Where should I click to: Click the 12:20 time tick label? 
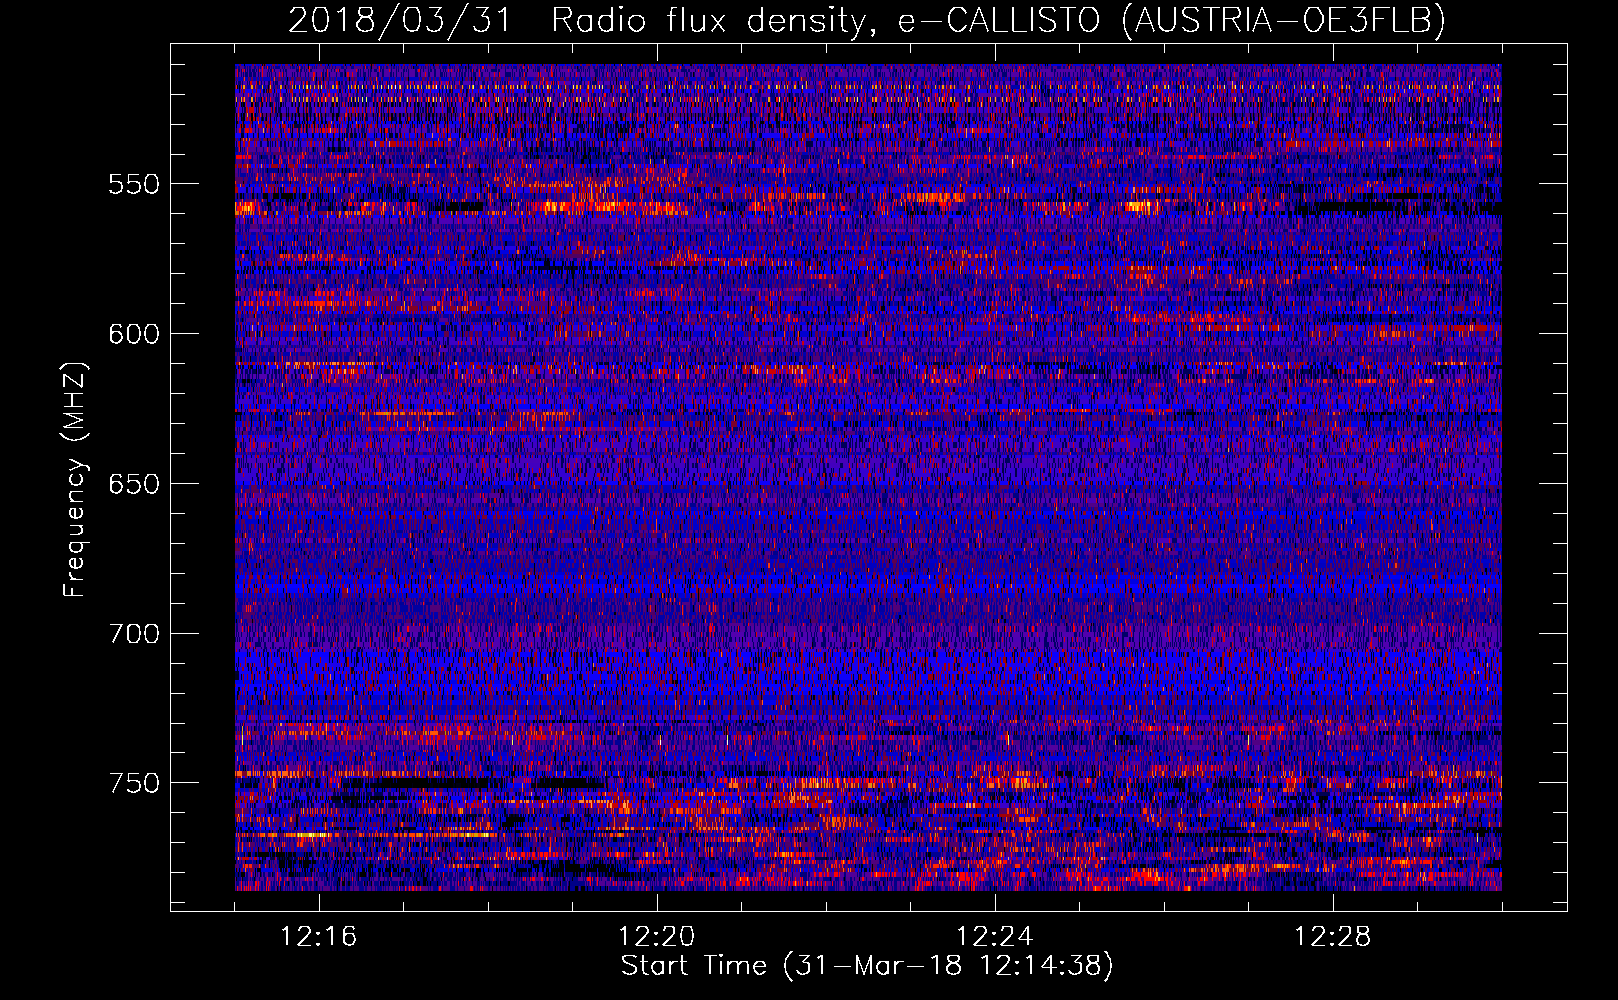tap(657, 937)
